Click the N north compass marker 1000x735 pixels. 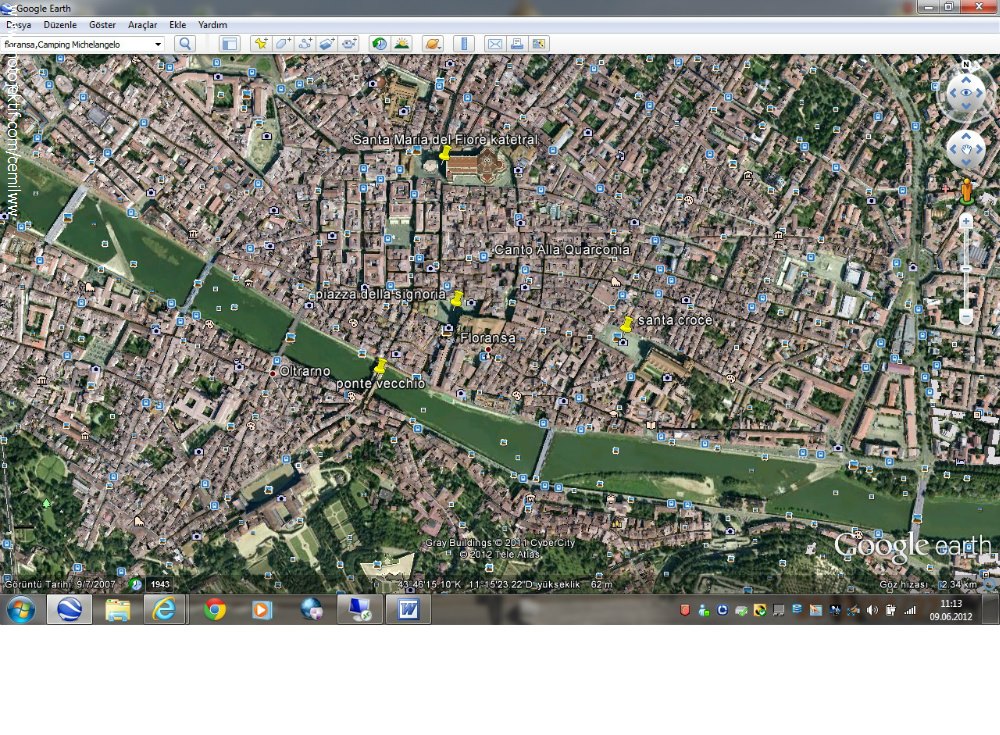pos(966,64)
